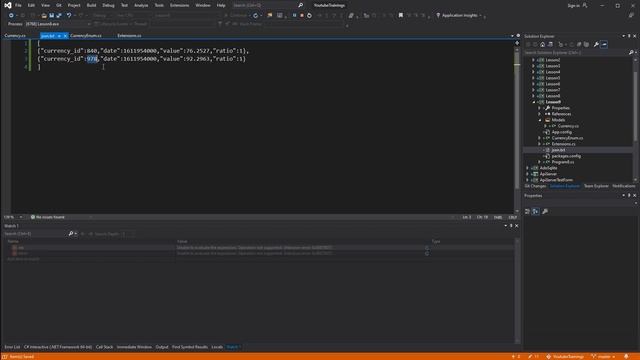This screenshot has width=640, height=360.
Task: Open the Git Changes tab
Action: (x=535, y=186)
